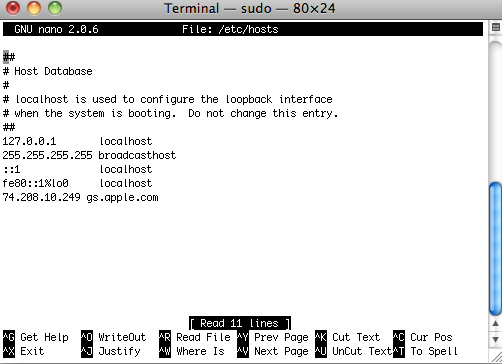Click the '127.0.0.1' address
The height and width of the screenshot is (364, 502).
coord(29,141)
